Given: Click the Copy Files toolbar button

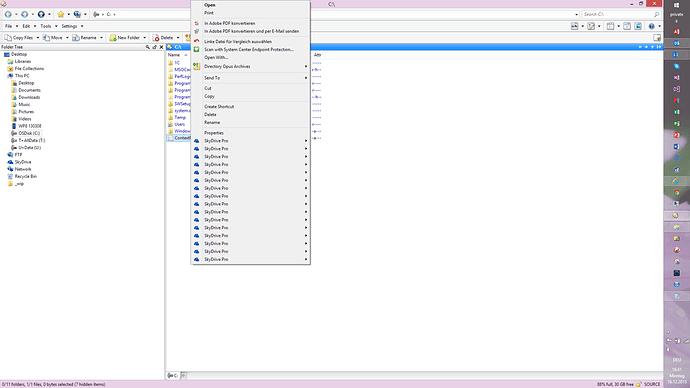Looking at the screenshot, I should coord(19,38).
